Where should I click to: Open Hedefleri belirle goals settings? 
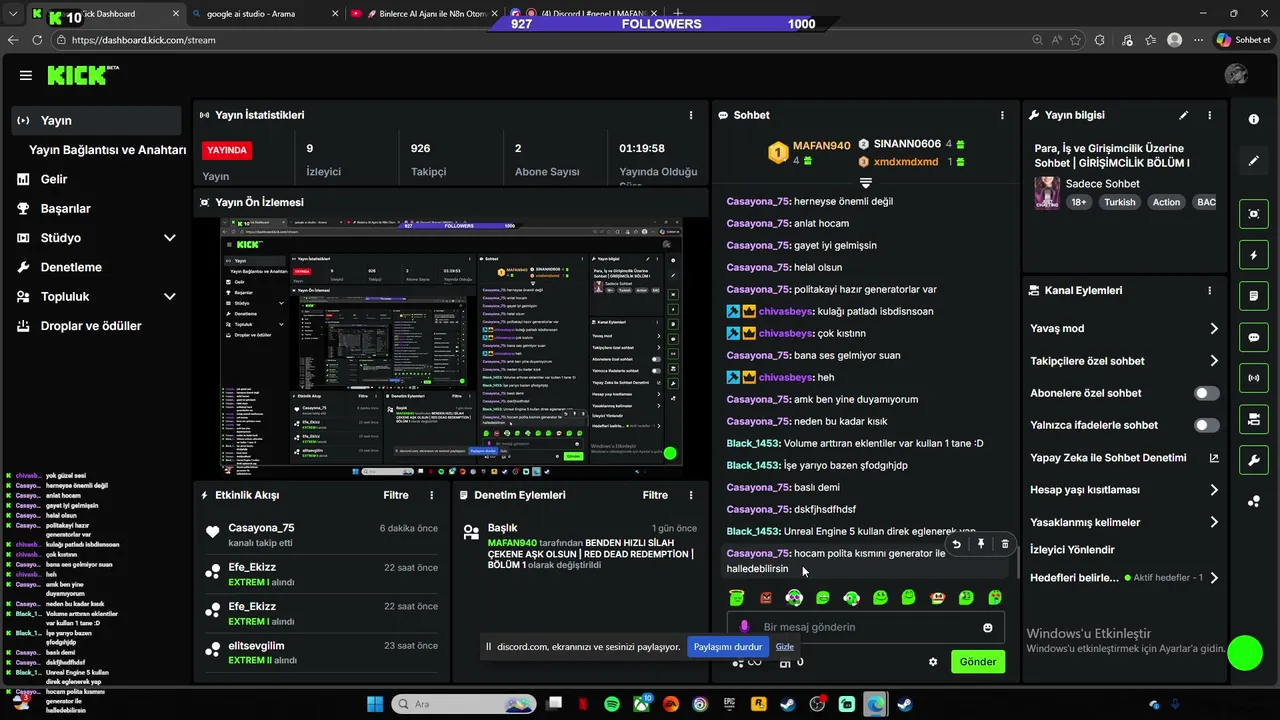point(1124,578)
